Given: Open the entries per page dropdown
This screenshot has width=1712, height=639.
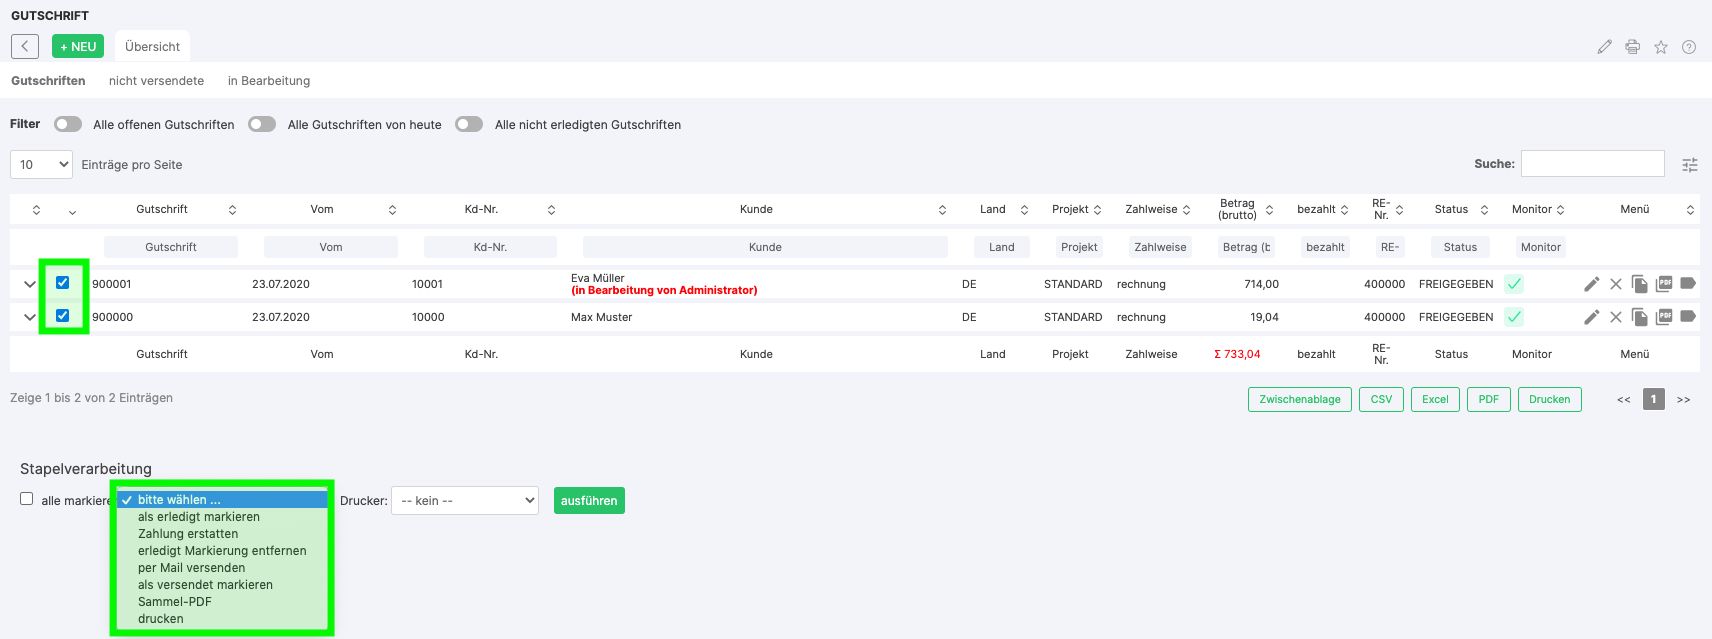Looking at the screenshot, I should click(41, 165).
